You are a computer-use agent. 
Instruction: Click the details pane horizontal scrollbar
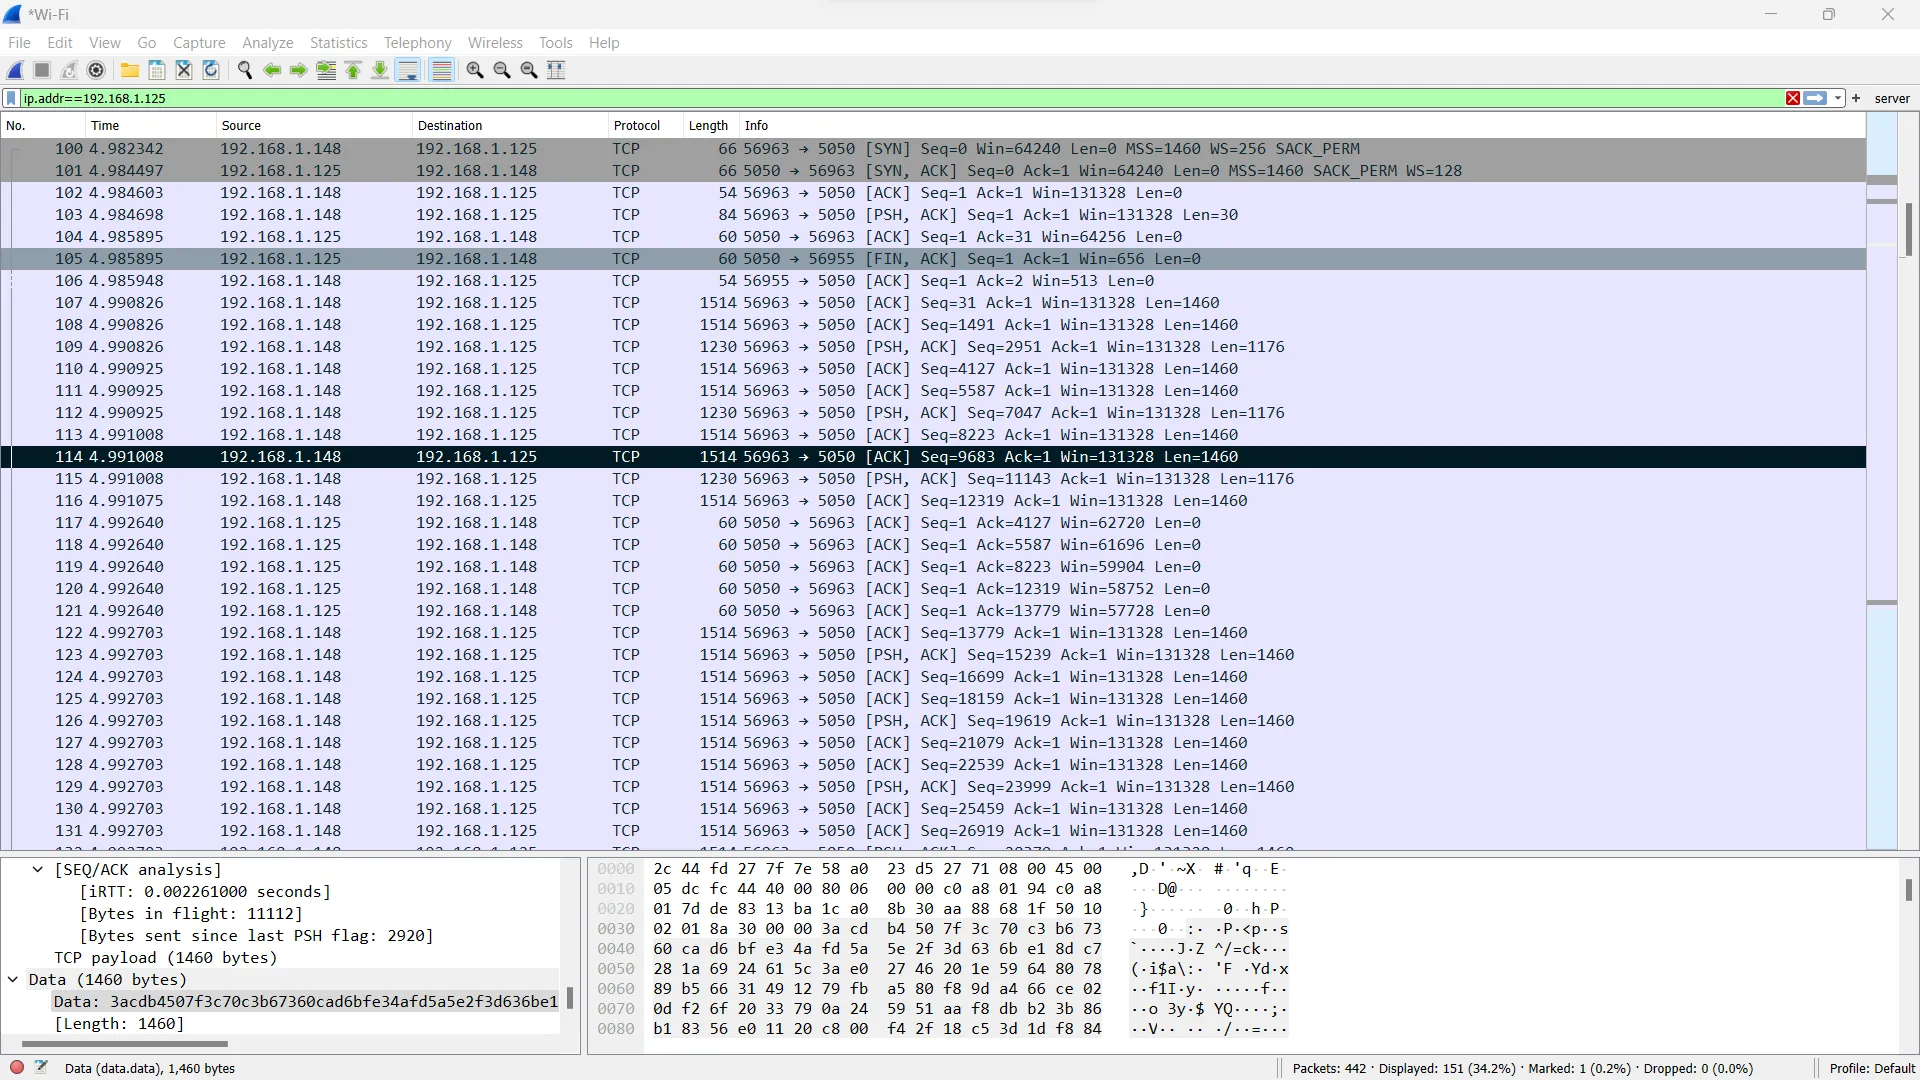(125, 1044)
